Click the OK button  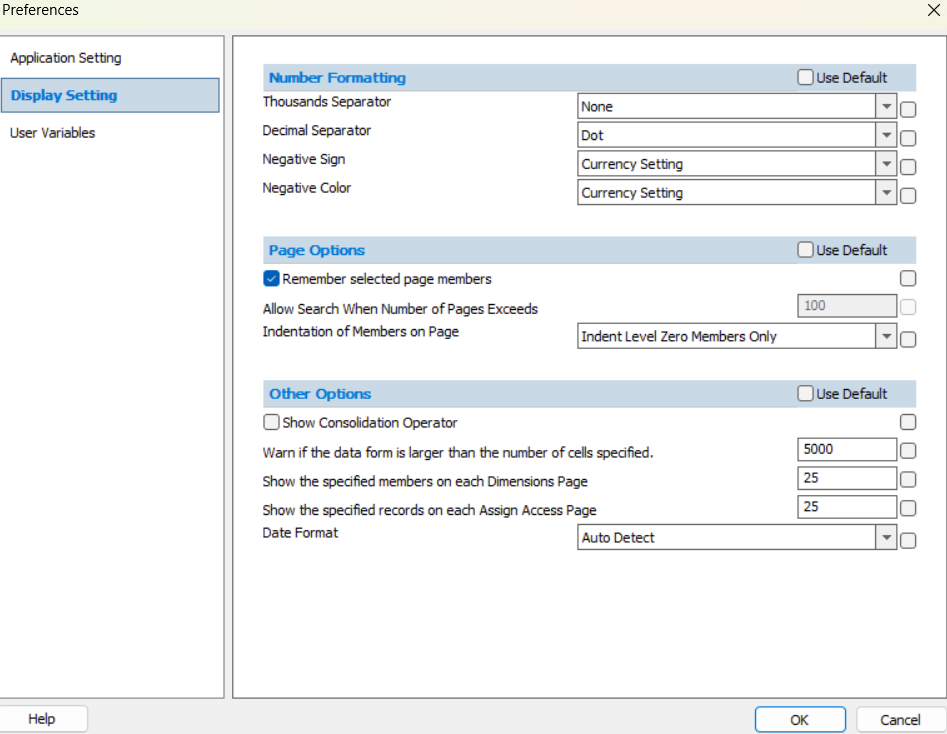pyautogui.click(x=800, y=720)
